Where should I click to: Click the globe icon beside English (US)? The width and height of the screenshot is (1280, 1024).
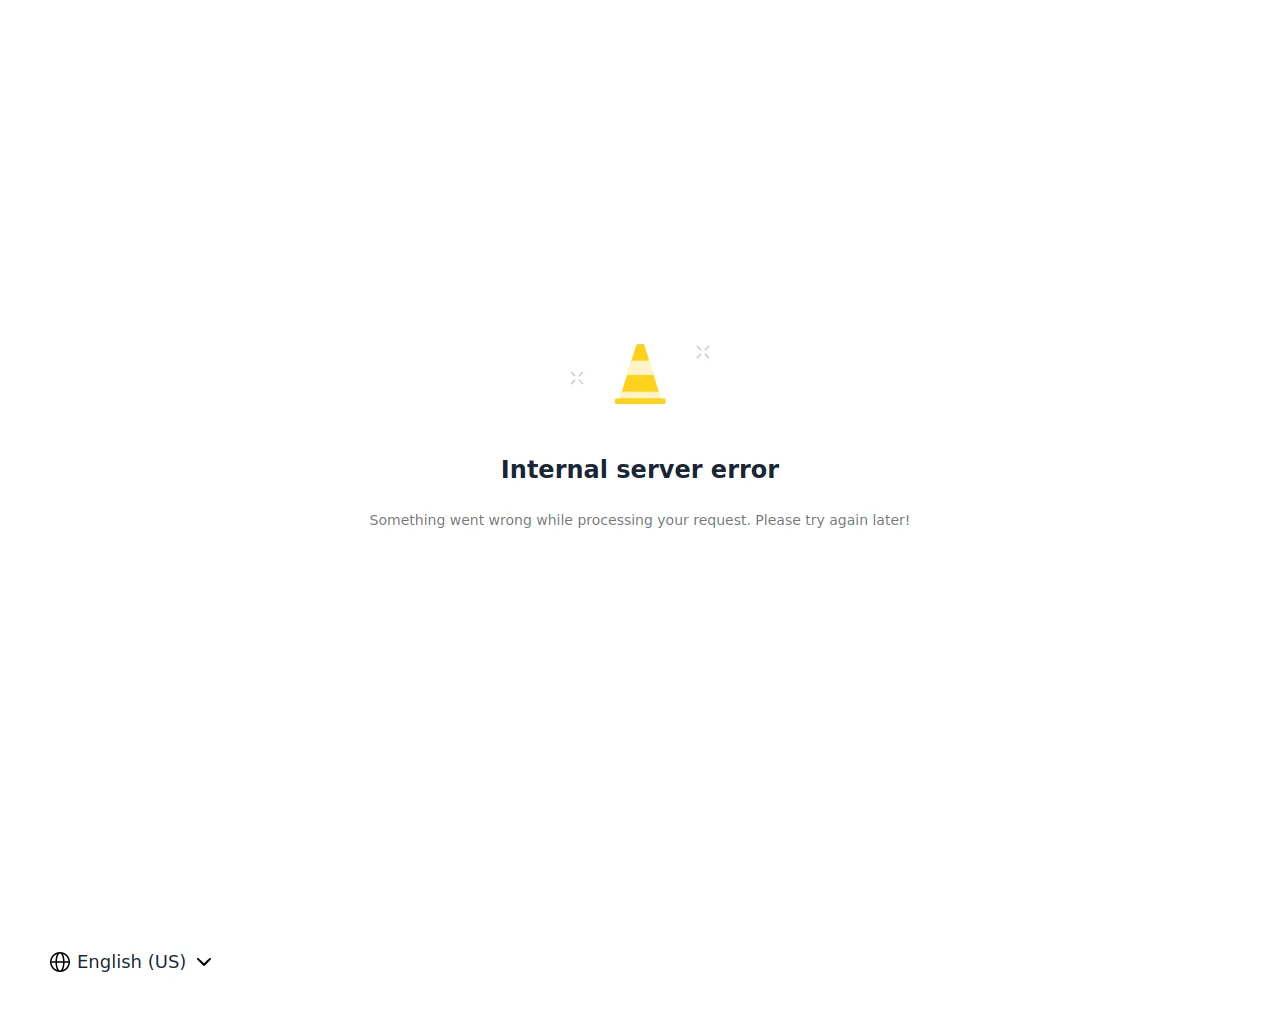[x=60, y=962]
